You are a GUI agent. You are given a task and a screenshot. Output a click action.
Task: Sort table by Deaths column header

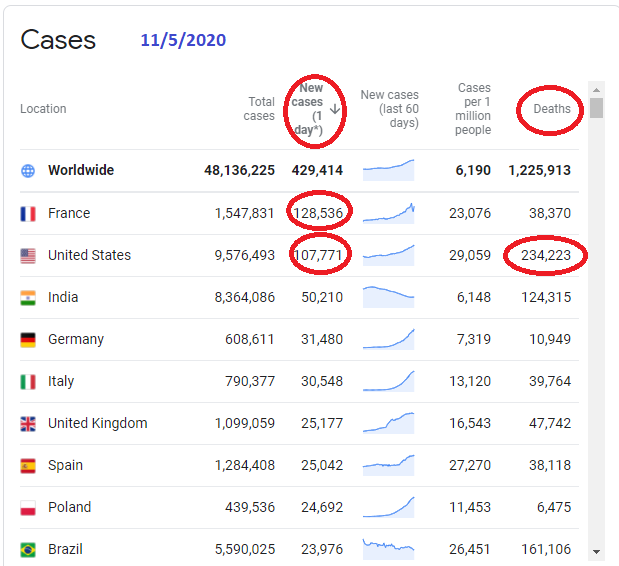click(552, 109)
